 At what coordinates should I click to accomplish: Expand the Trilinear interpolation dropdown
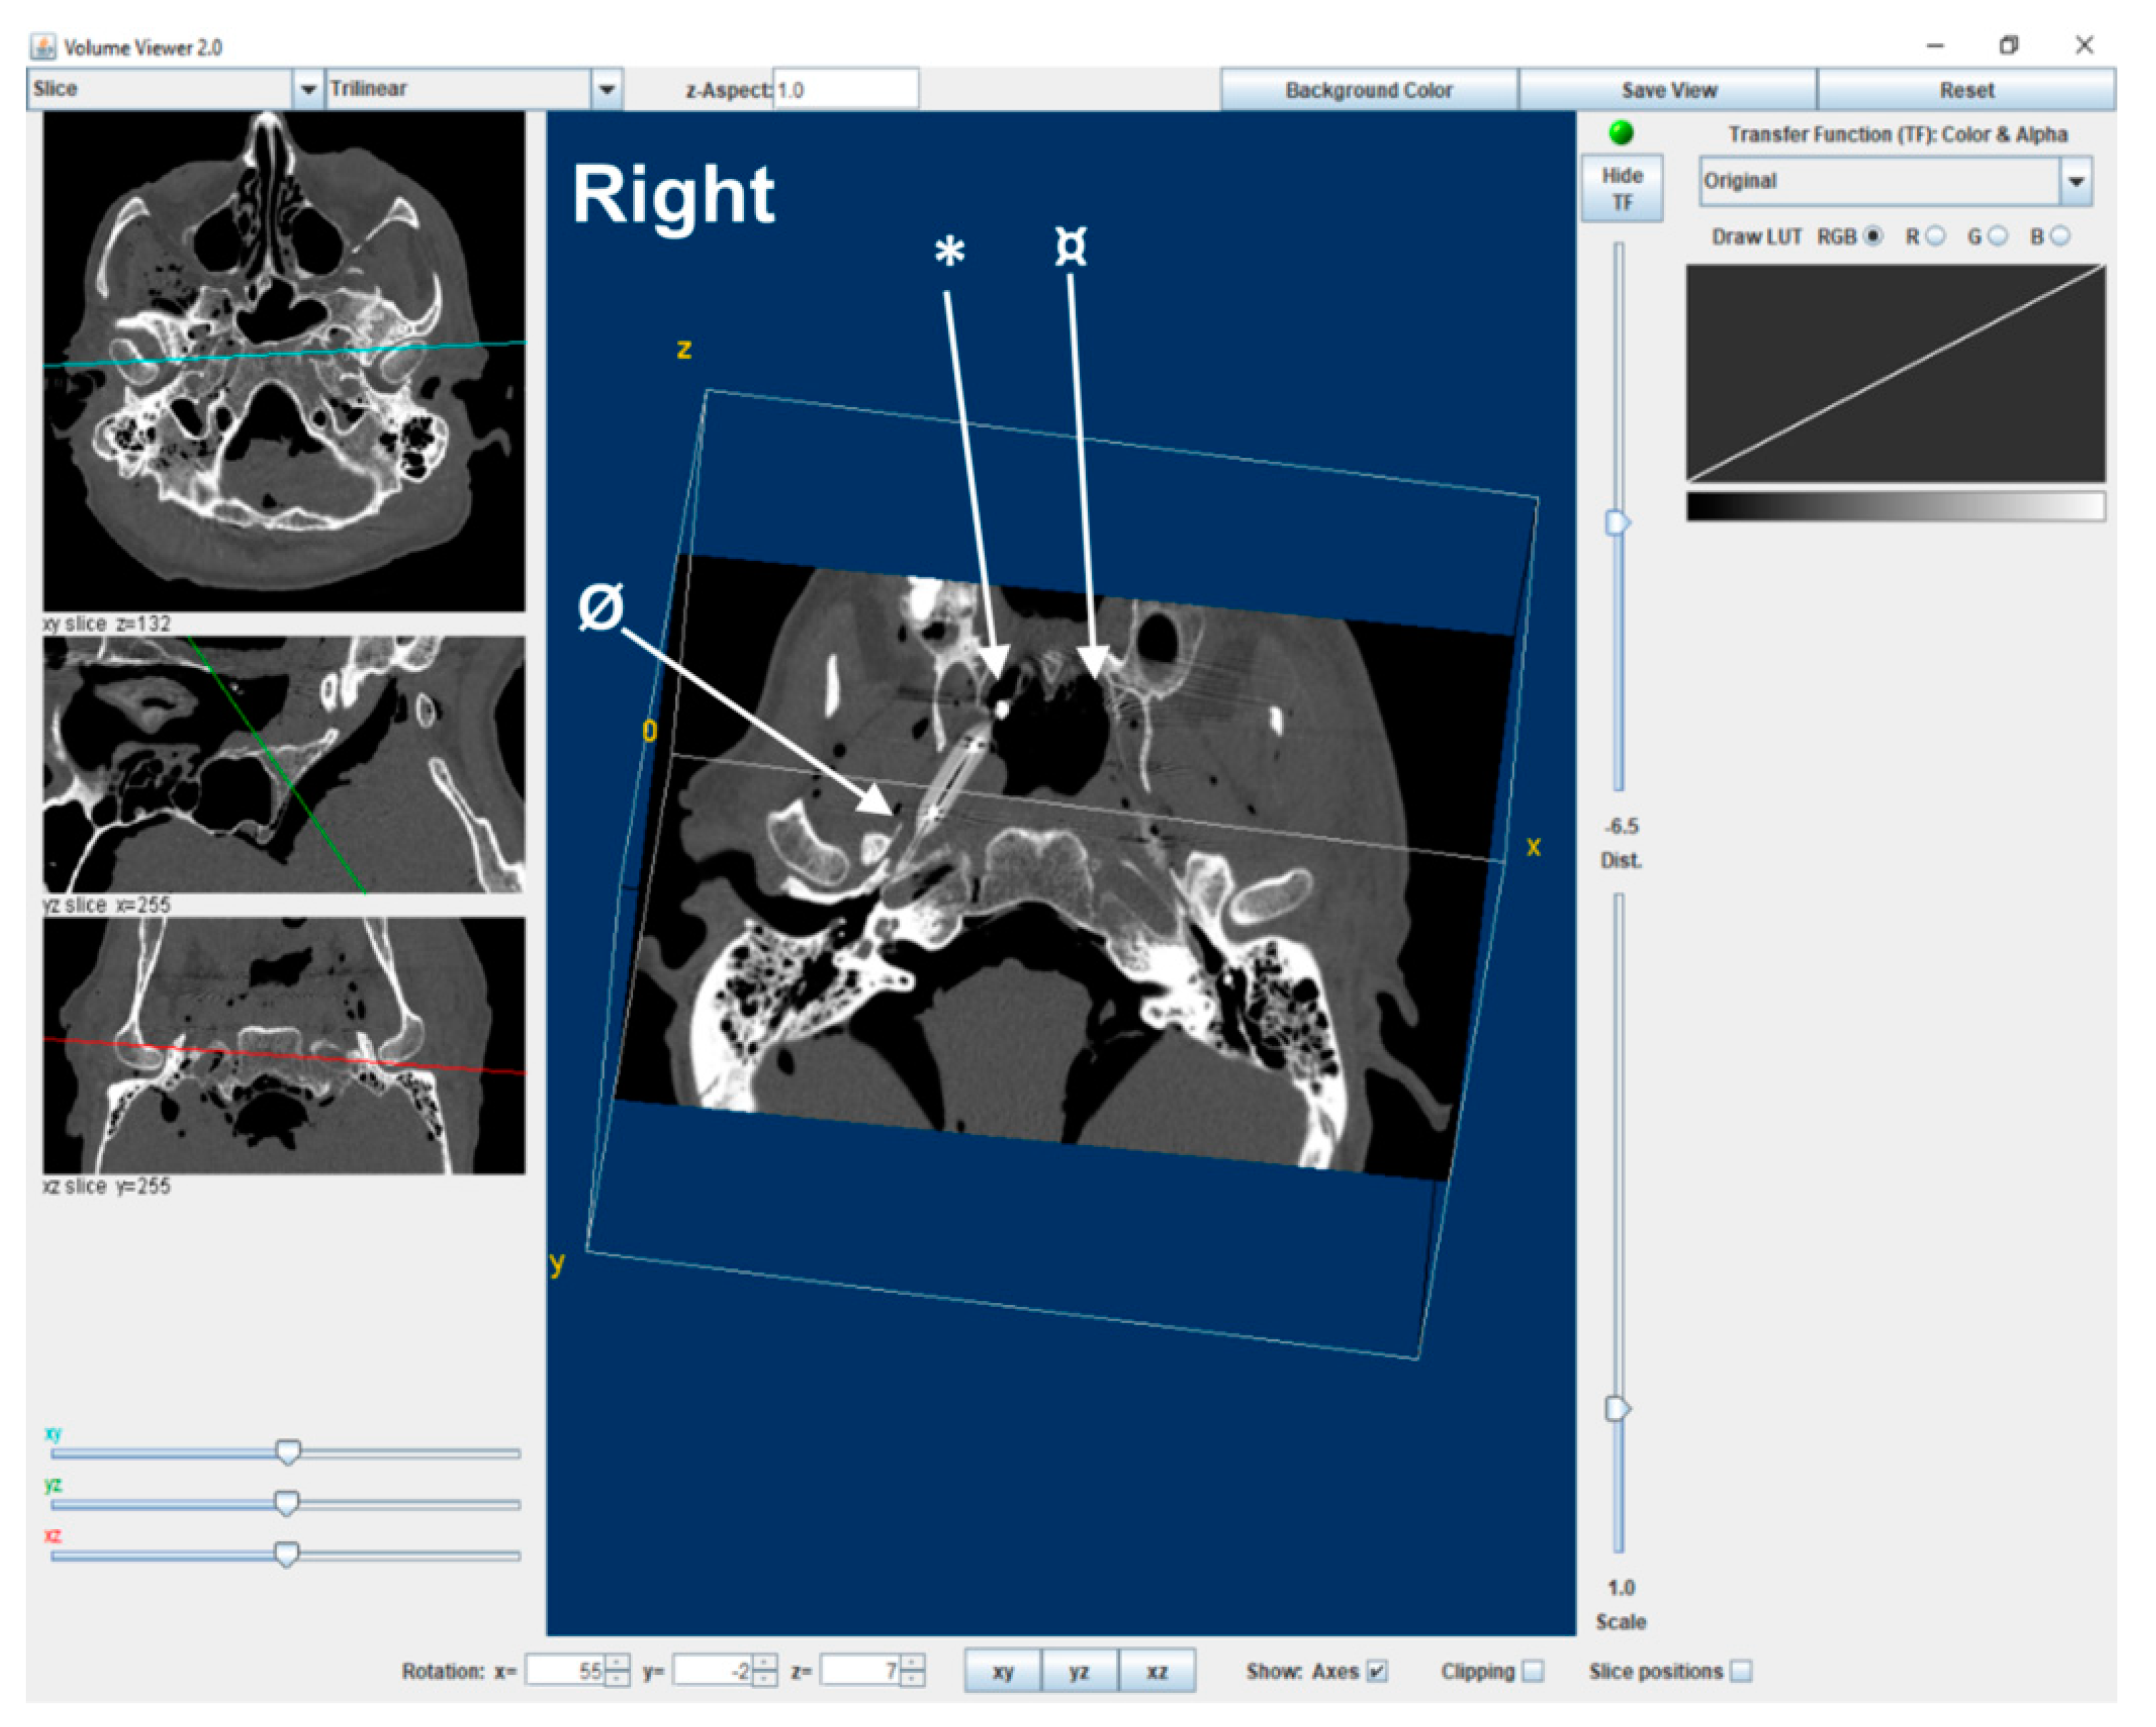coord(606,89)
